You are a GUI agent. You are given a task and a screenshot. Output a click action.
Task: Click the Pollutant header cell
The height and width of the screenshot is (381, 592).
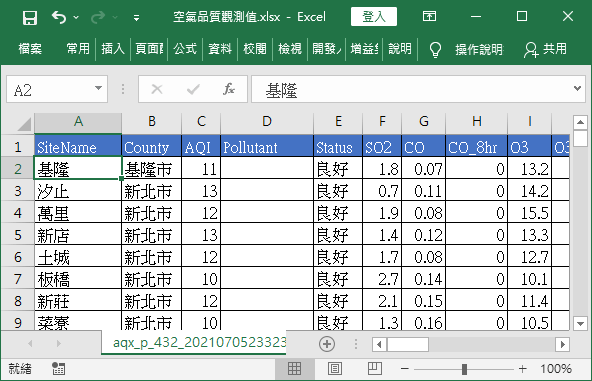pyautogui.click(x=267, y=147)
